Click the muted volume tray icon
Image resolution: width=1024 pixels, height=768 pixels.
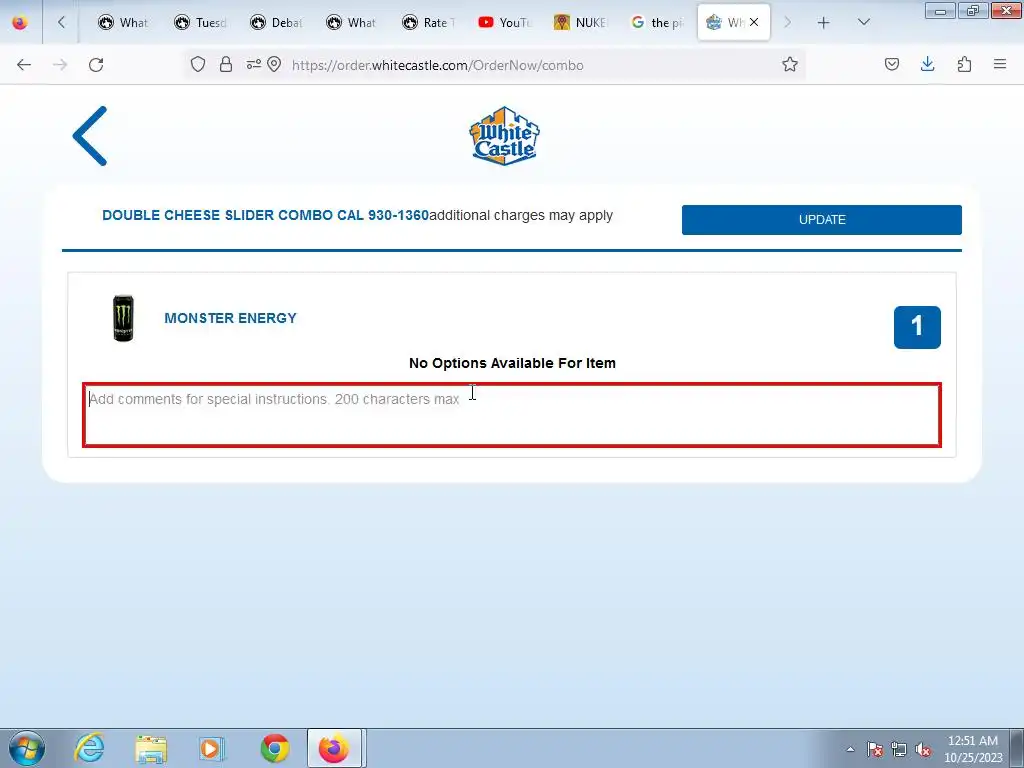pos(923,749)
